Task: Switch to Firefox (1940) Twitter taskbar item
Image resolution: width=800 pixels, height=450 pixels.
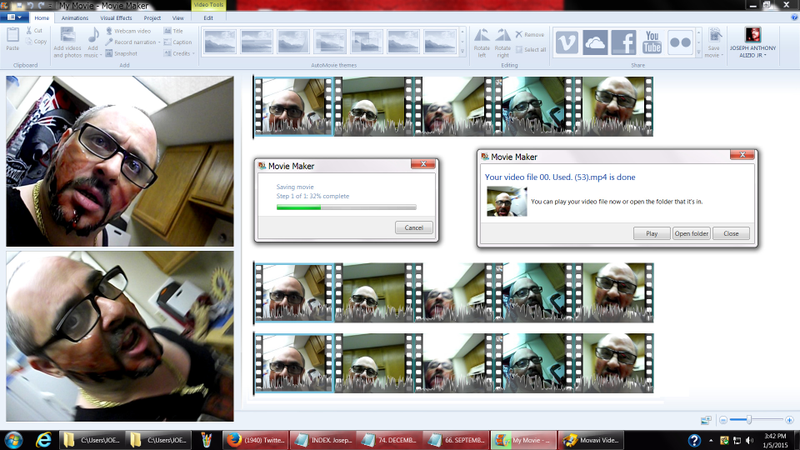Action: tap(256, 440)
